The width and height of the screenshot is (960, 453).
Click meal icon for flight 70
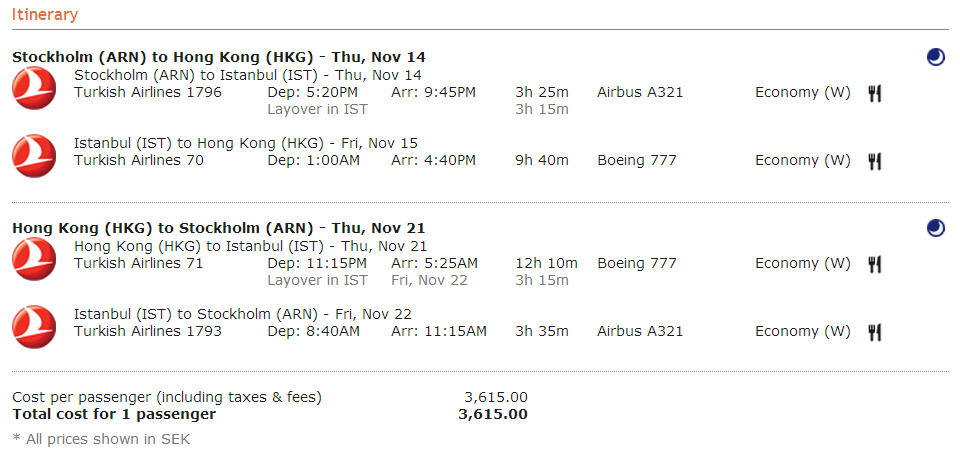(x=875, y=161)
